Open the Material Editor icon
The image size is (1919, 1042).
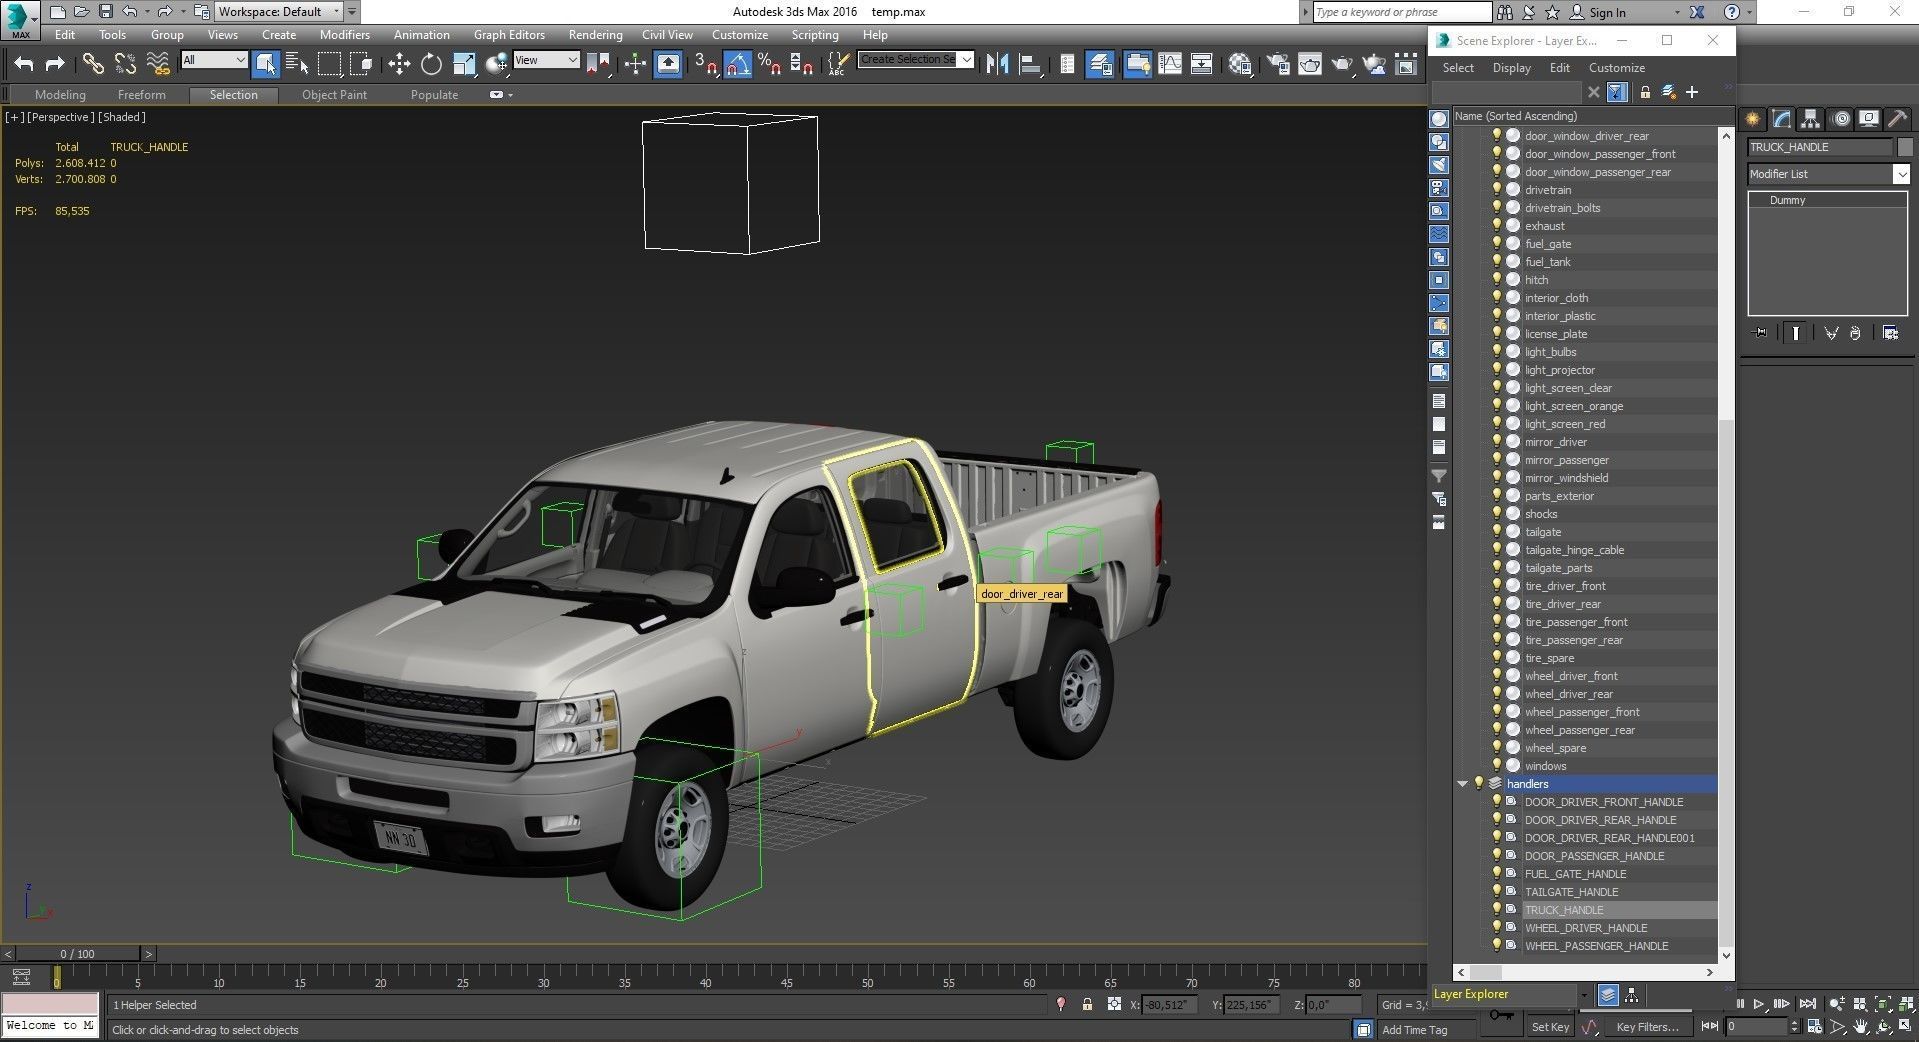point(1240,64)
